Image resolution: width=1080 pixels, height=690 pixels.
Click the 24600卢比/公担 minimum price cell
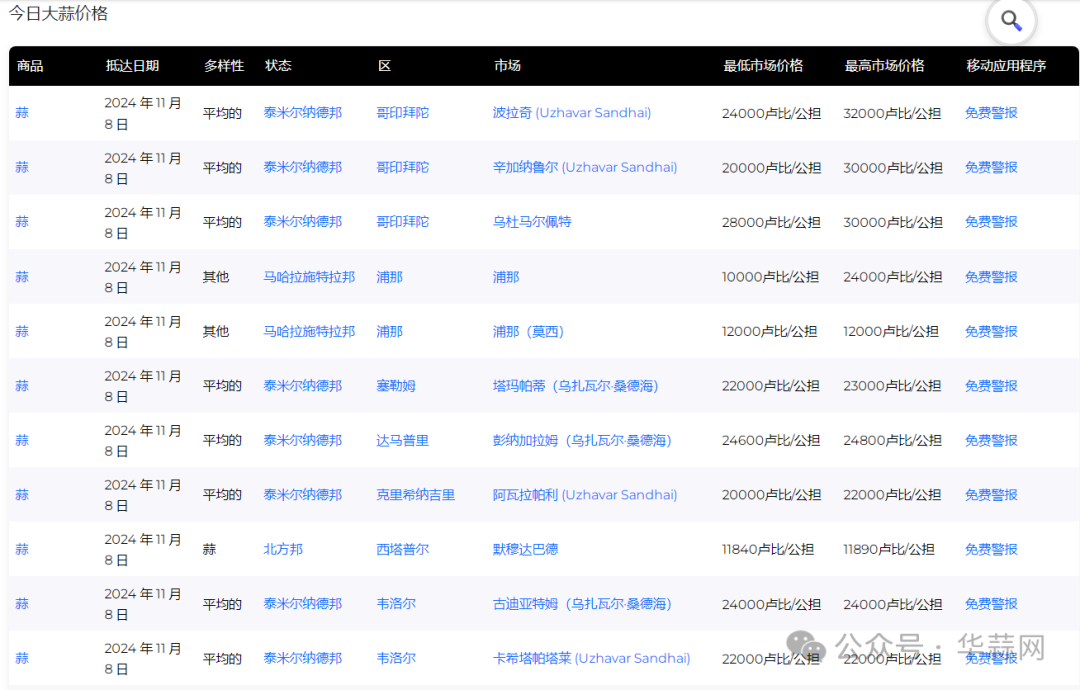click(771, 440)
